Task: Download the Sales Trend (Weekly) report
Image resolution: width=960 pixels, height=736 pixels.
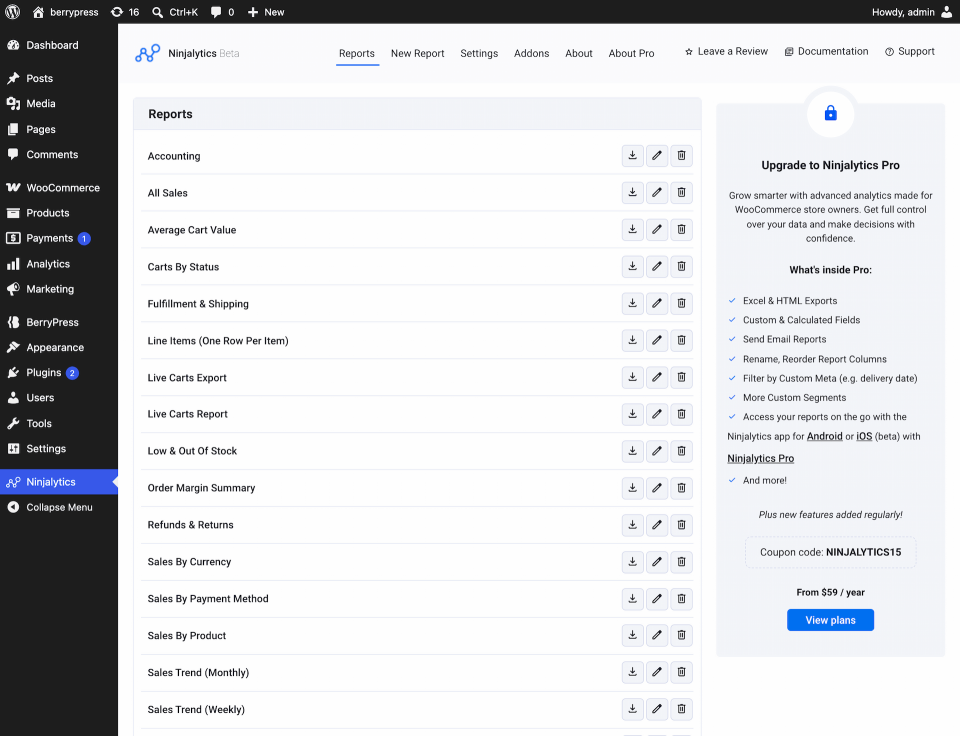Action: tap(632, 709)
